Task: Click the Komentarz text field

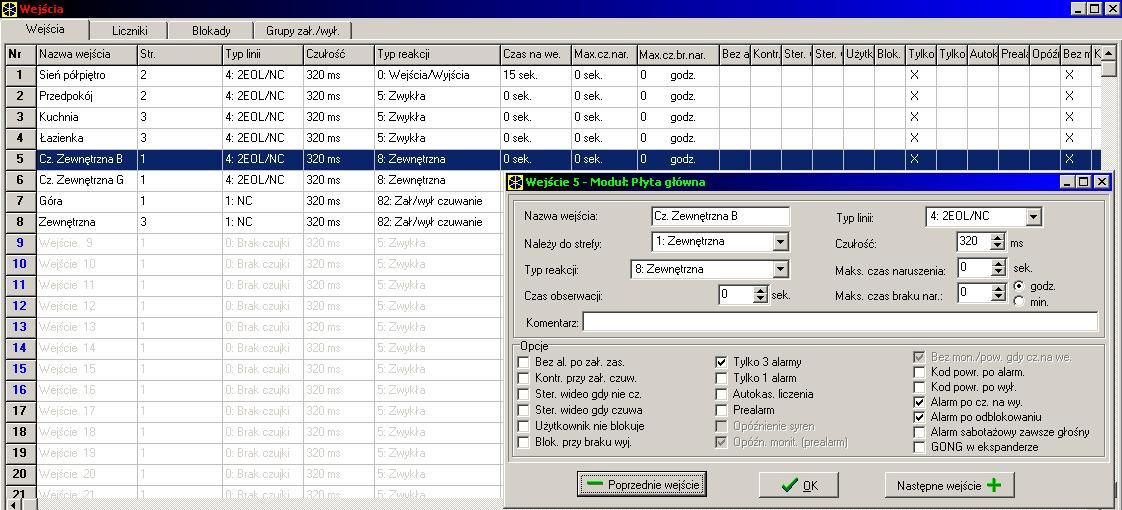Action: click(x=840, y=322)
